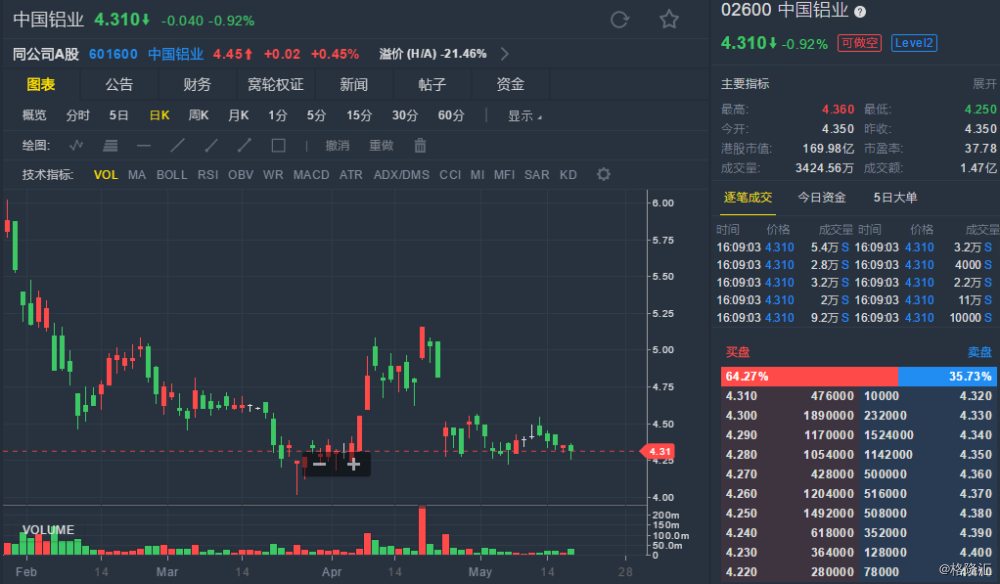Switch chart to 5日 view

(x=119, y=115)
